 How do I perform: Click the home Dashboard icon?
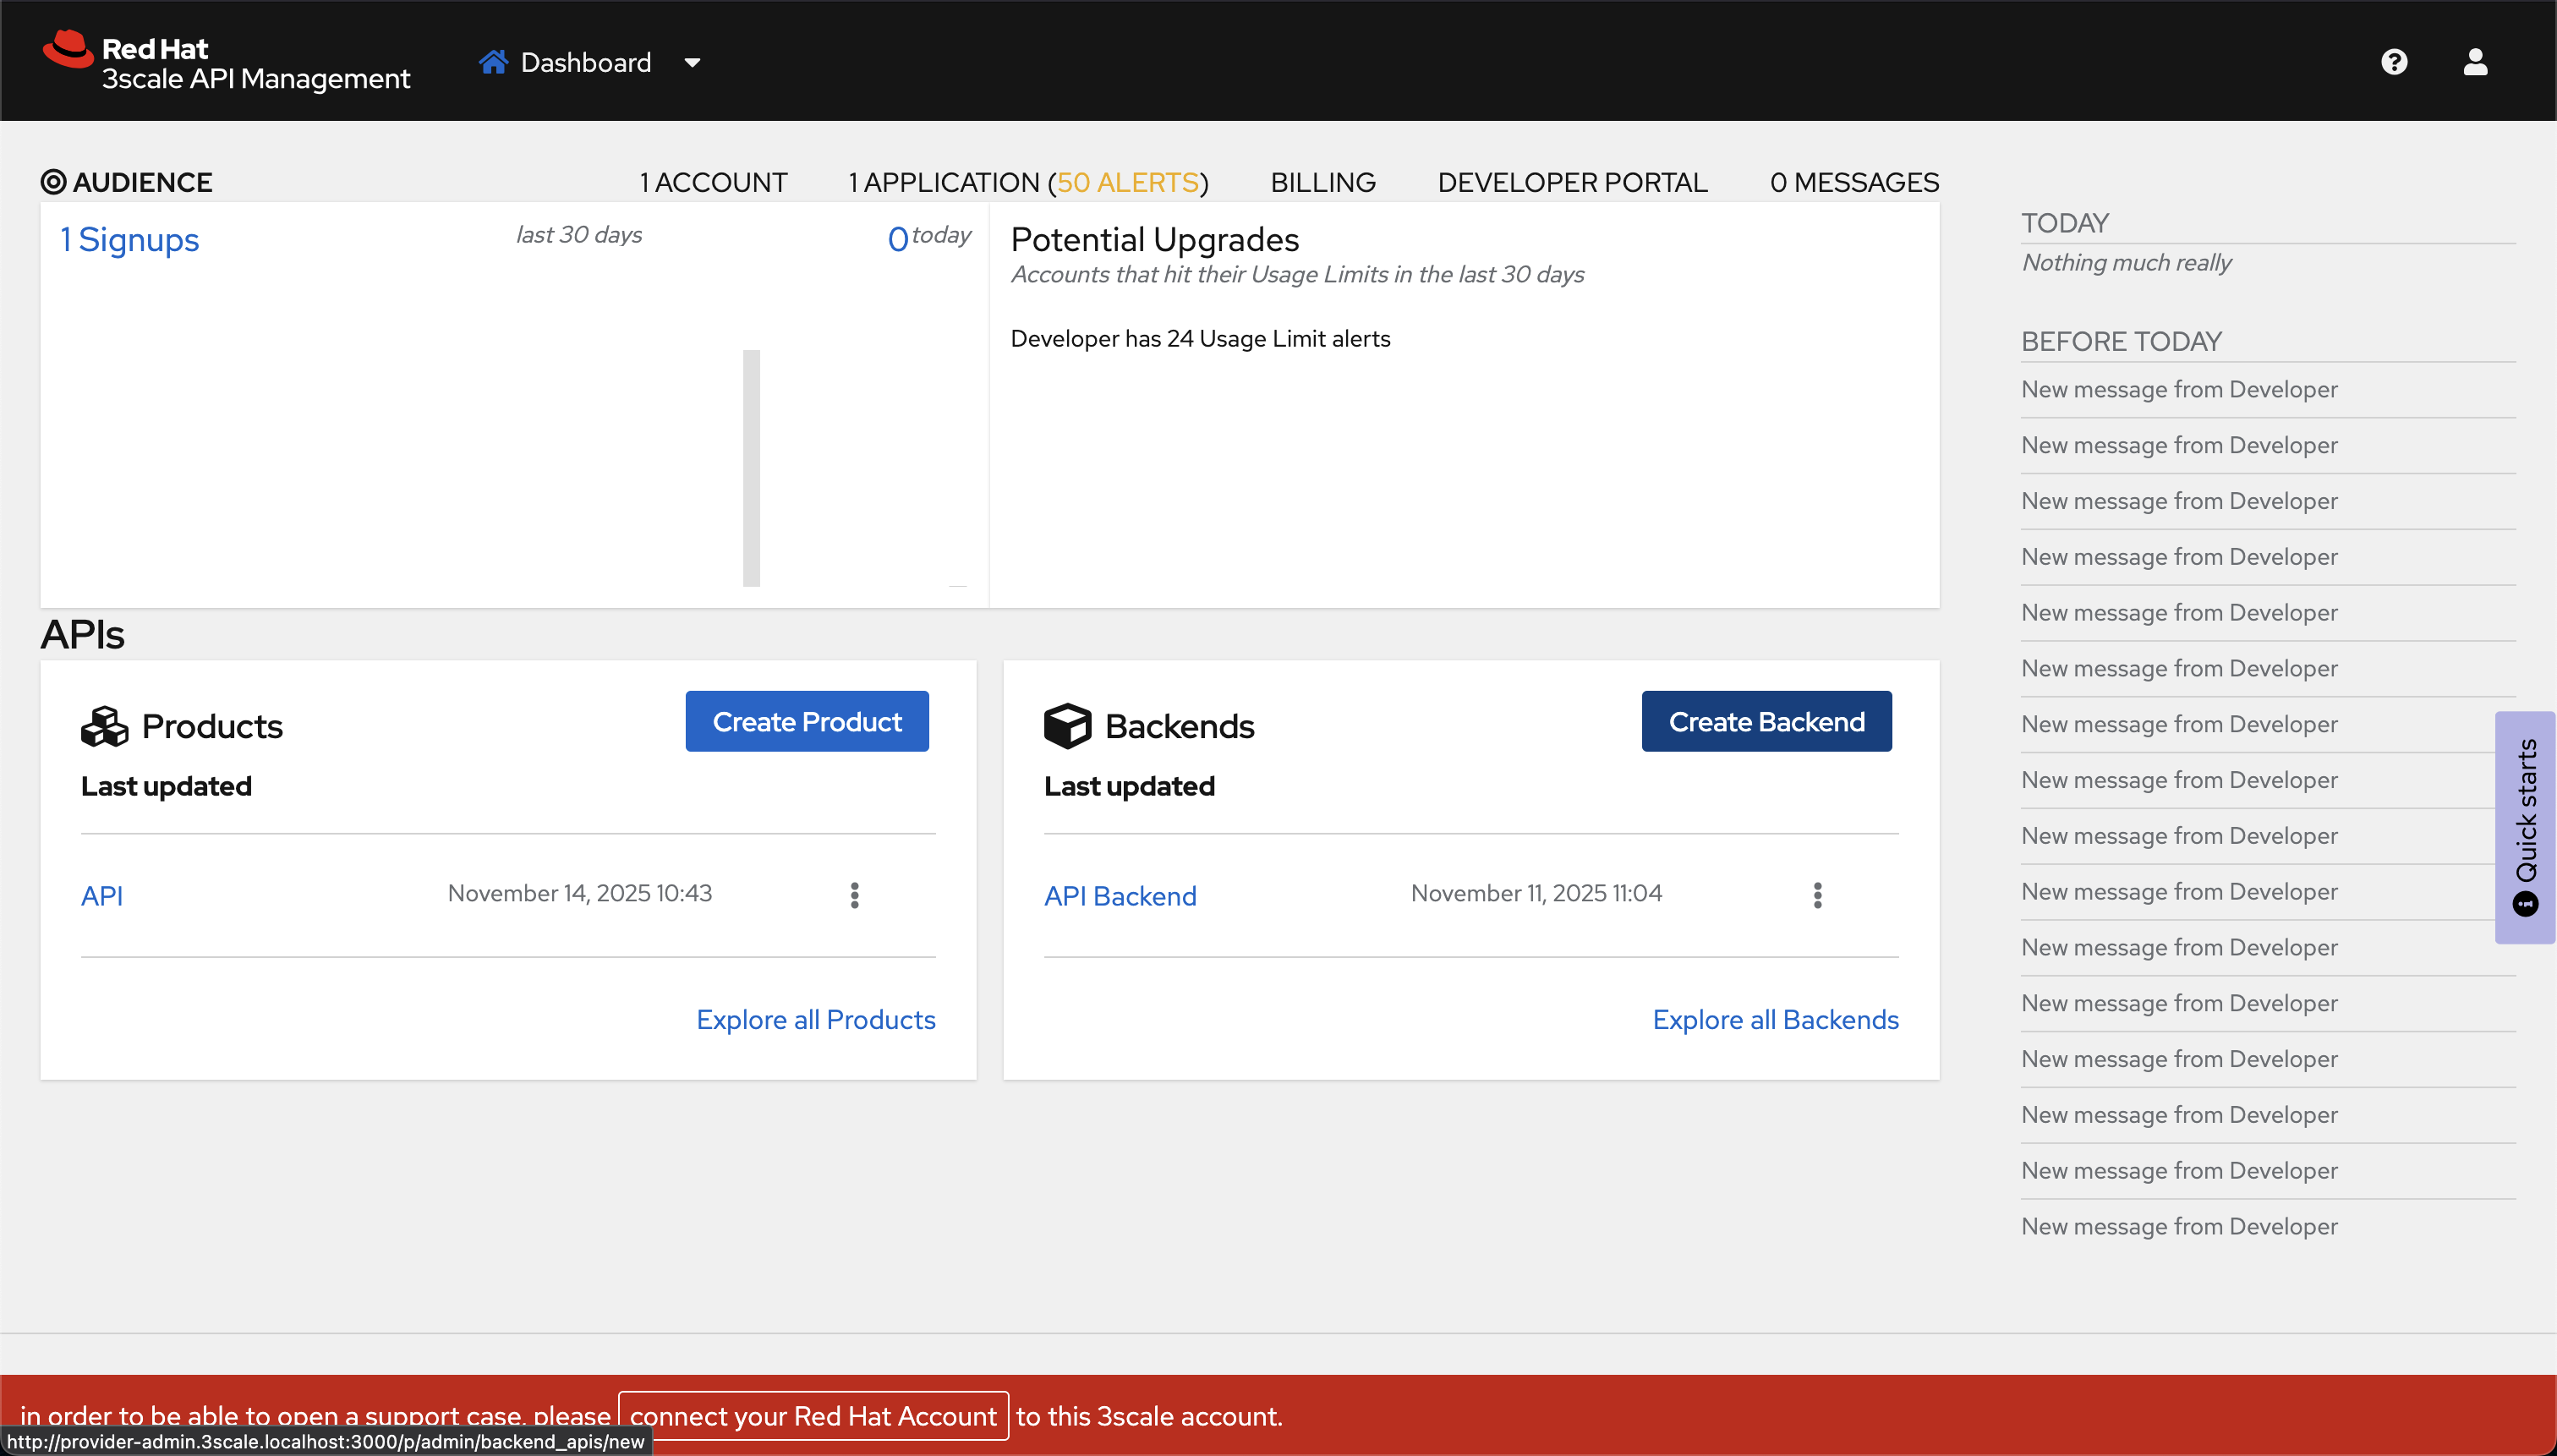pos(493,62)
